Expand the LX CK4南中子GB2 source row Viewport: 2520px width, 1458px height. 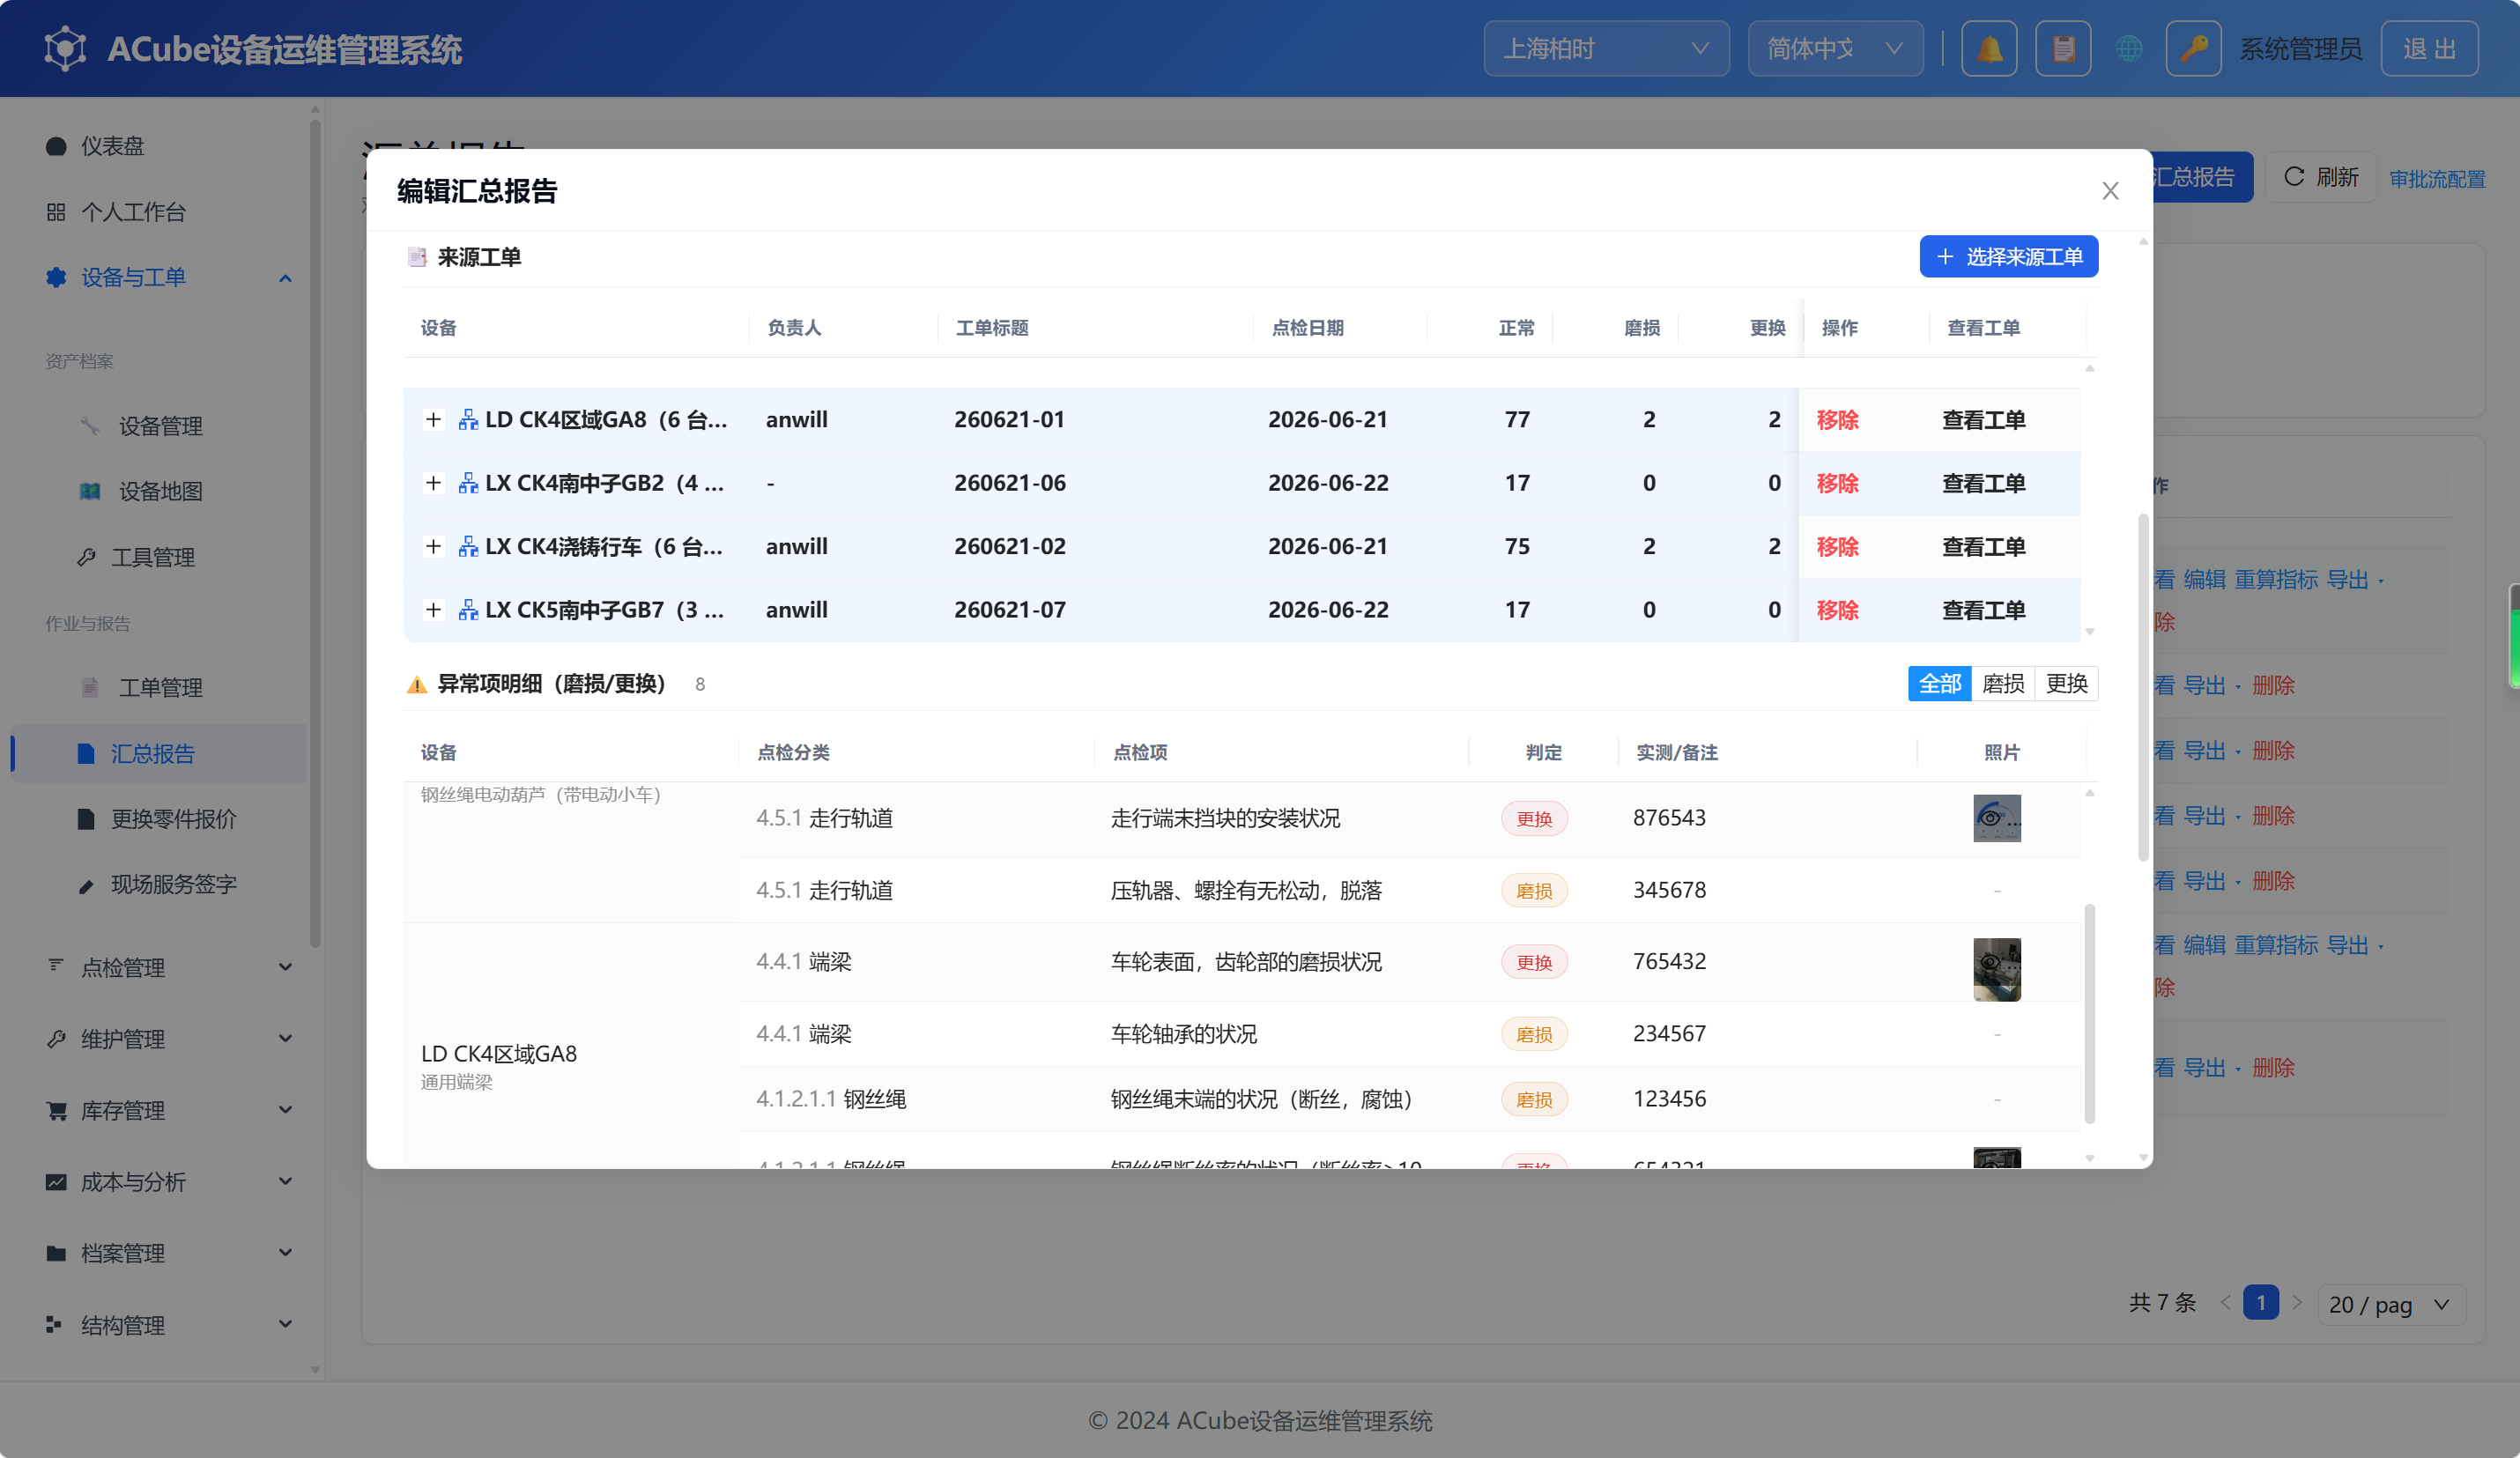tap(433, 483)
